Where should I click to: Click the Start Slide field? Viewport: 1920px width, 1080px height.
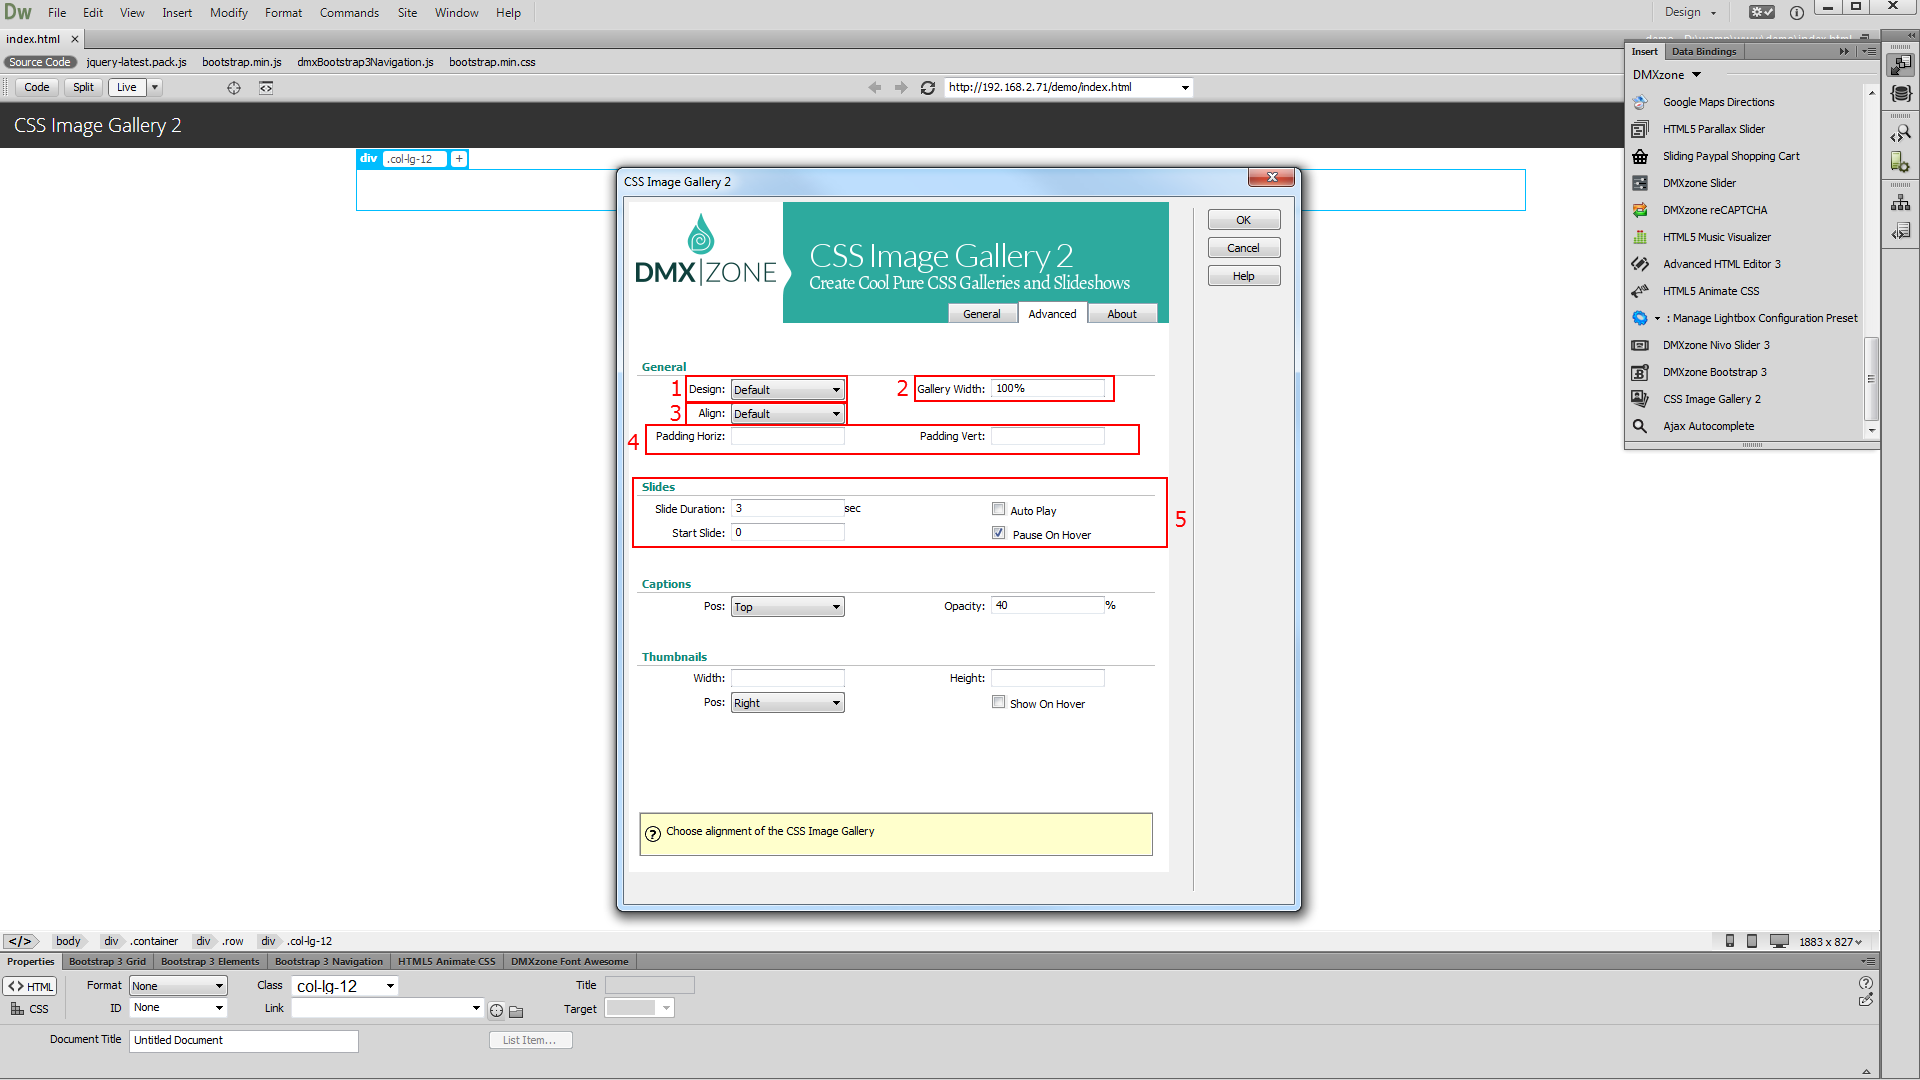[x=788, y=533]
